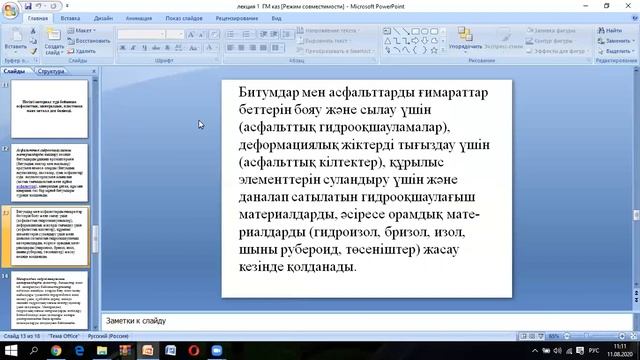
Task: Toggle bold Ж formatting
Action: (x=122, y=48)
